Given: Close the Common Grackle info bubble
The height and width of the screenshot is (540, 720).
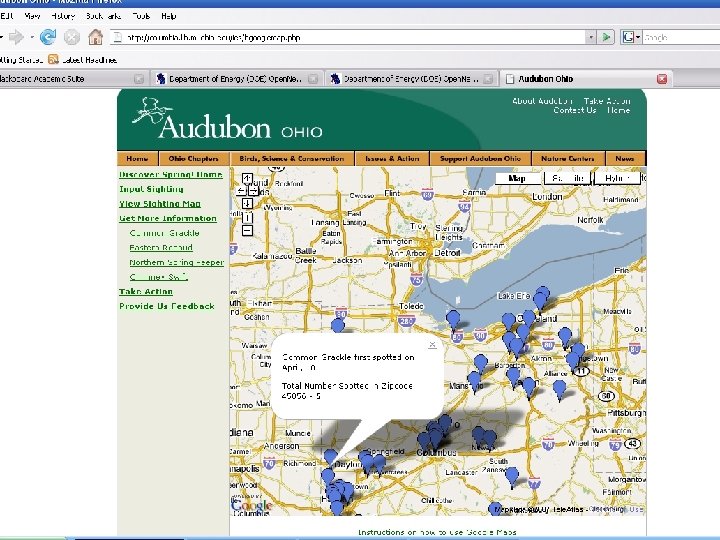Looking at the screenshot, I should coord(432,344).
